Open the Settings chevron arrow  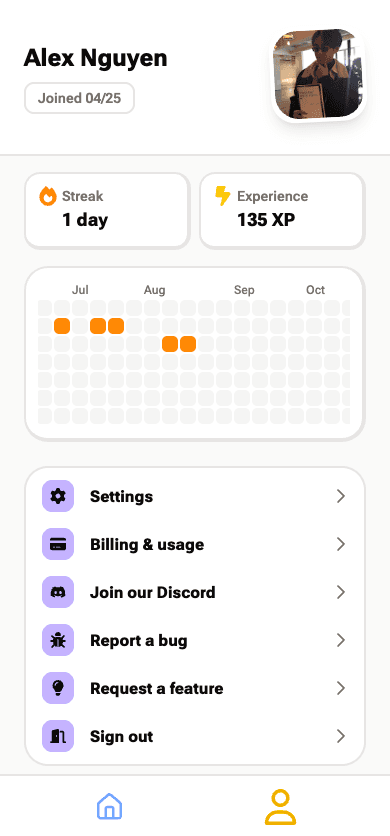coord(341,496)
